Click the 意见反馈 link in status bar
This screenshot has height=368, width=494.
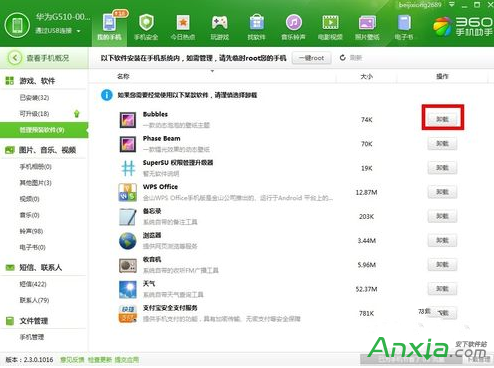pos(72,360)
